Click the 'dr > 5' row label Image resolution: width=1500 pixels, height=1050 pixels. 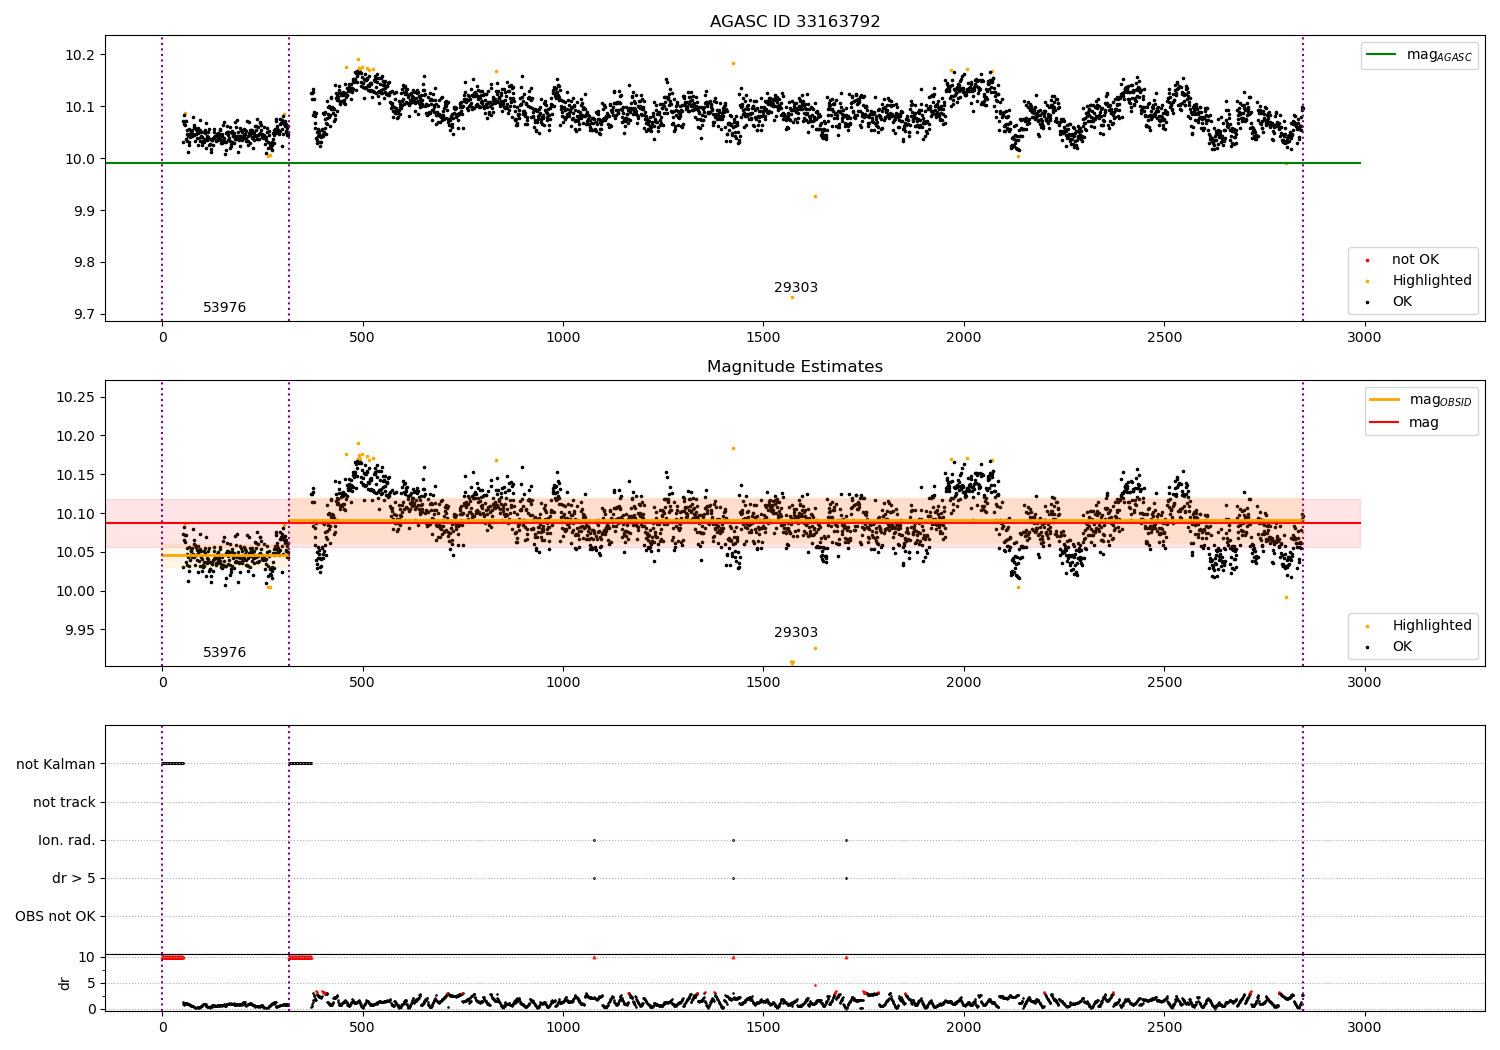(x=74, y=879)
